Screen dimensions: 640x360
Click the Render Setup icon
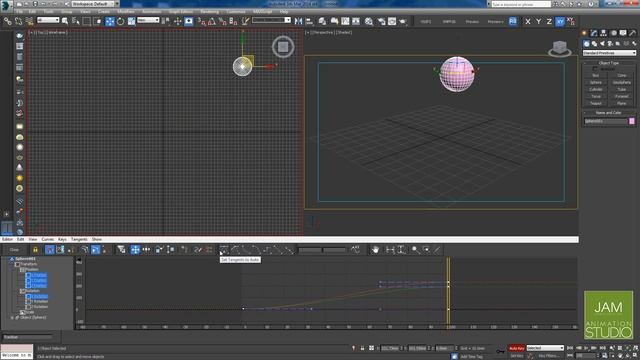(381, 21)
